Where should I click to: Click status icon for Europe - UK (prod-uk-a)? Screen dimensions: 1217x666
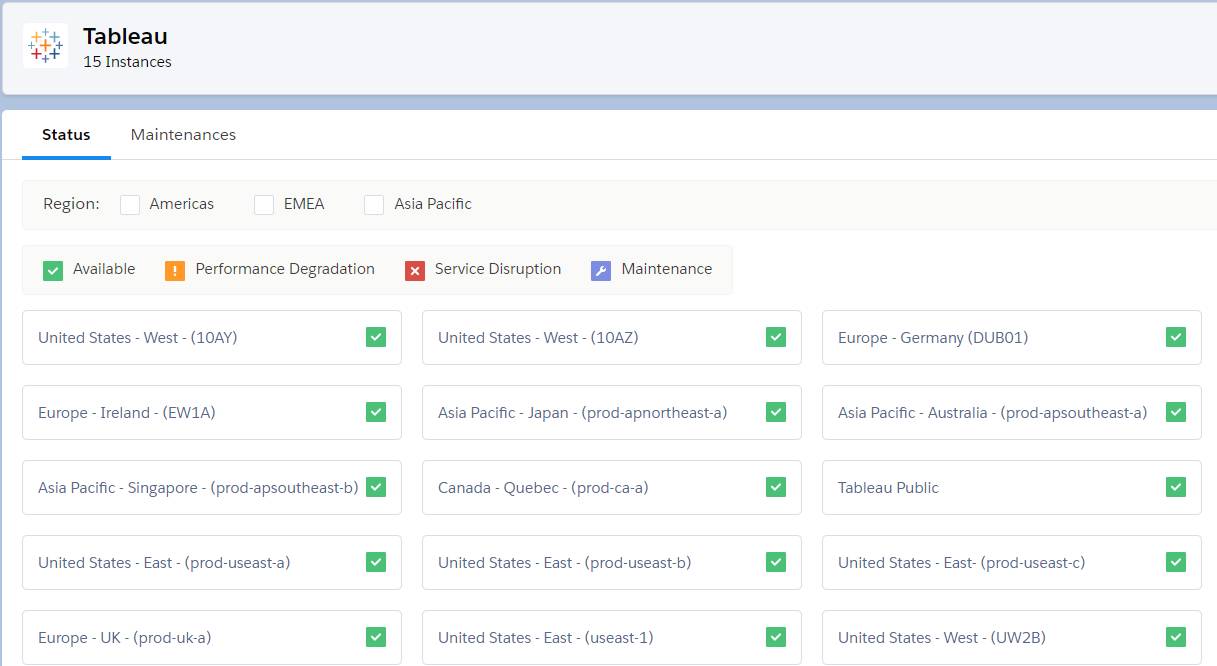[376, 637]
